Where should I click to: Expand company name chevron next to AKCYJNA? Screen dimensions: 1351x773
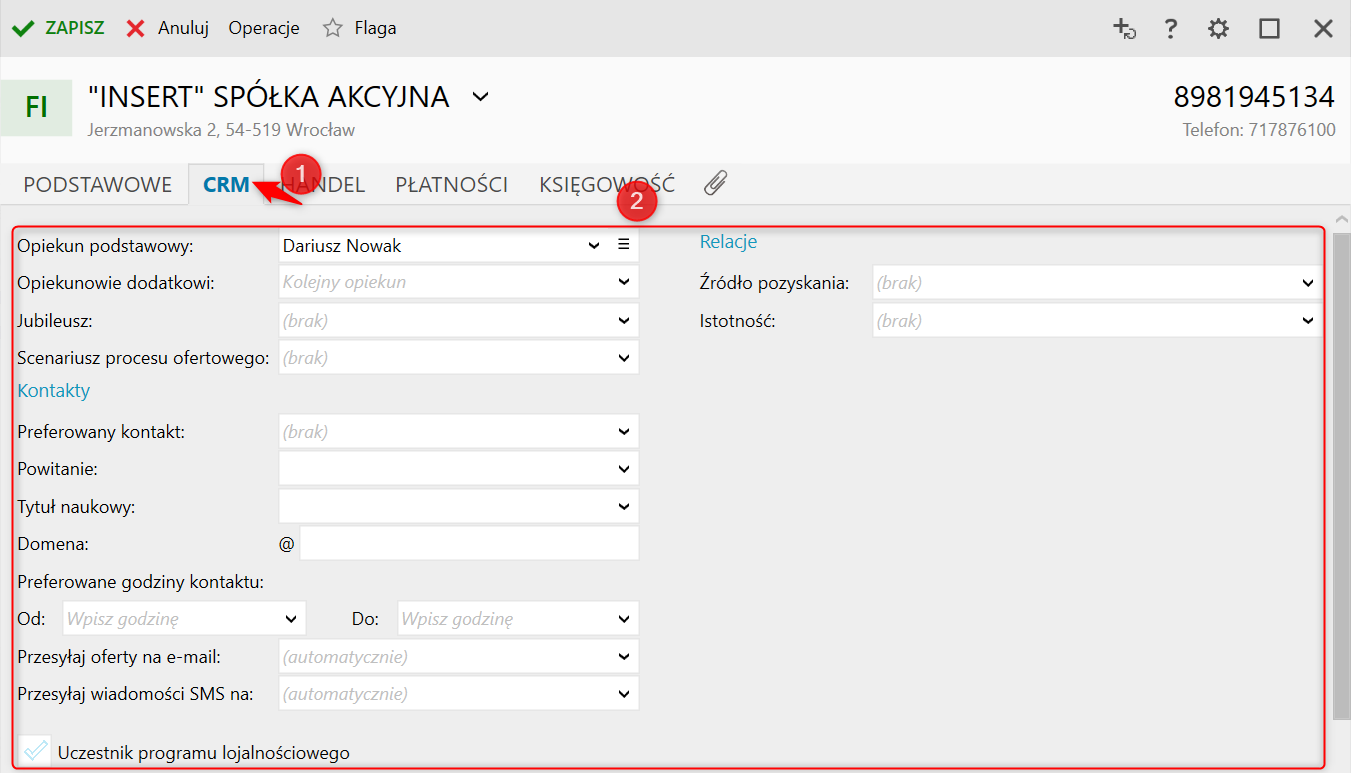(481, 97)
